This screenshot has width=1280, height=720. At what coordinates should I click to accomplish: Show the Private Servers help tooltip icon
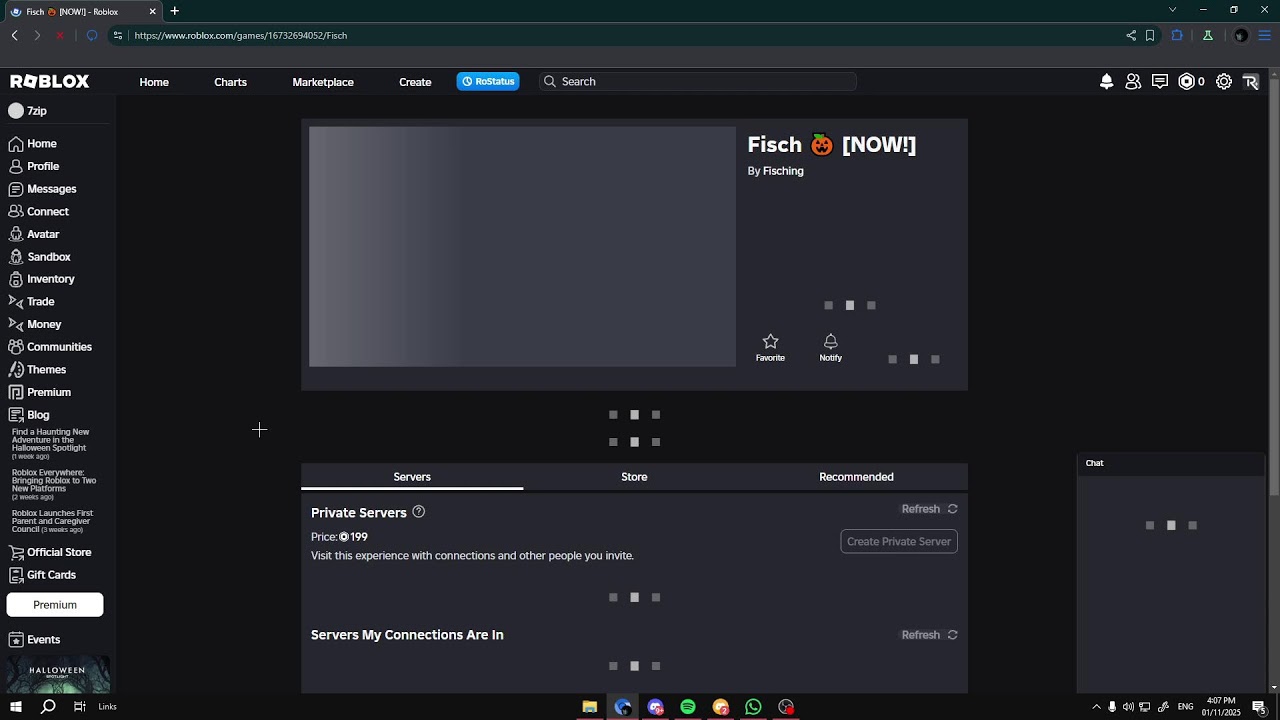tap(418, 512)
